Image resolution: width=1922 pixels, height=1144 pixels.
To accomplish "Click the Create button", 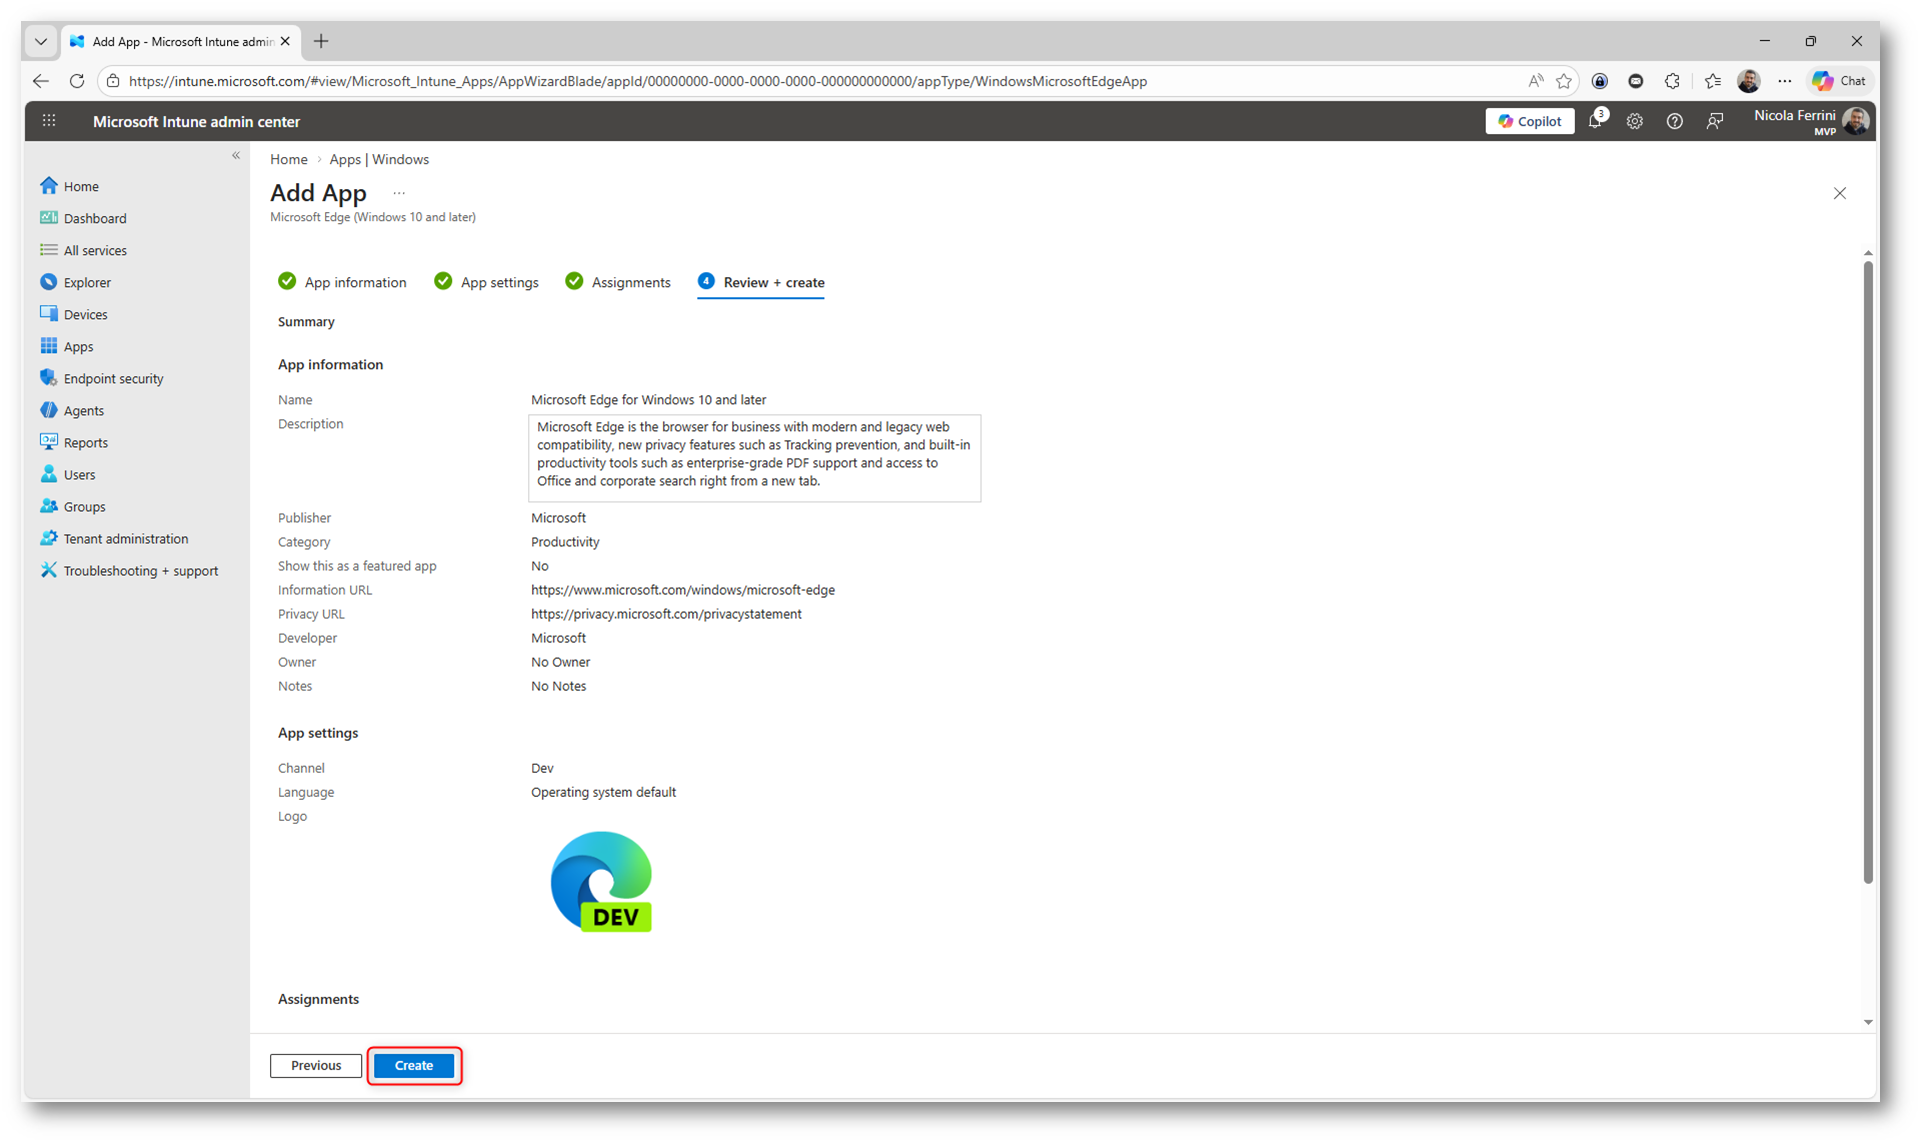I will [x=413, y=1065].
